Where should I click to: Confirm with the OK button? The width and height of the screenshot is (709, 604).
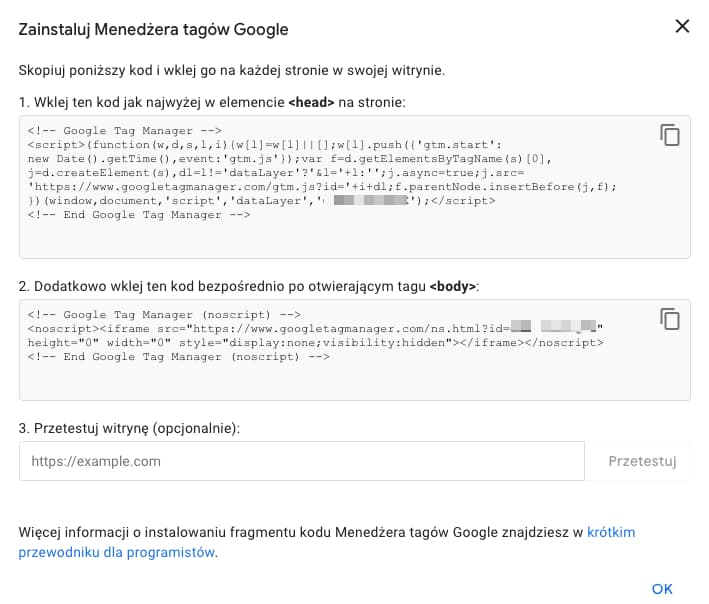coord(662,589)
